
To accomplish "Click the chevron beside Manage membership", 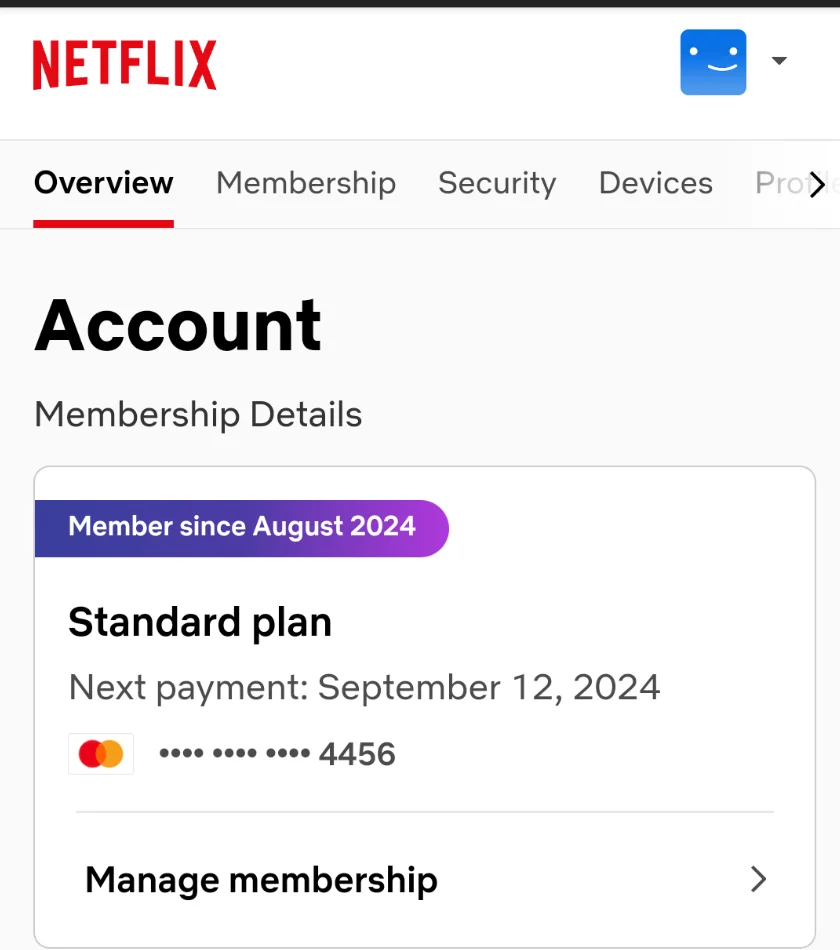I will [x=758, y=879].
